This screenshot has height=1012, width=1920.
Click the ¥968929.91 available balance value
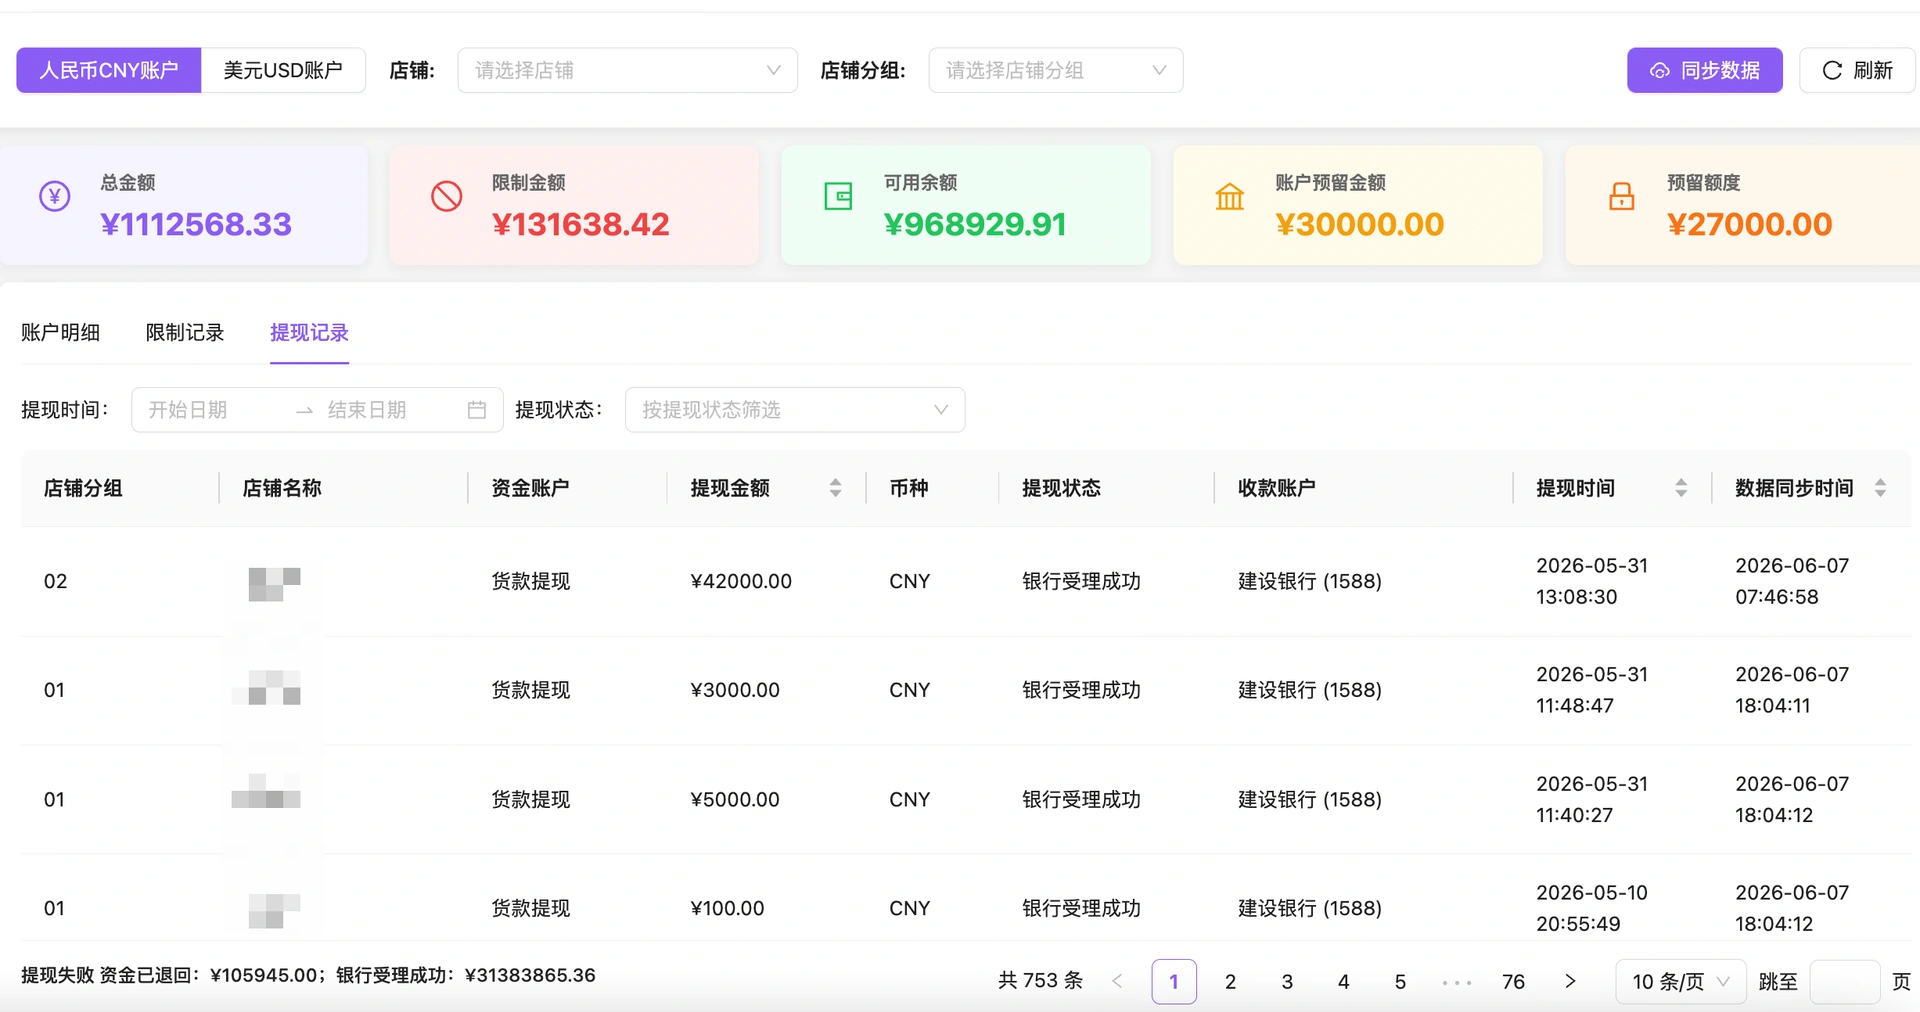click(x=975, y=224)
